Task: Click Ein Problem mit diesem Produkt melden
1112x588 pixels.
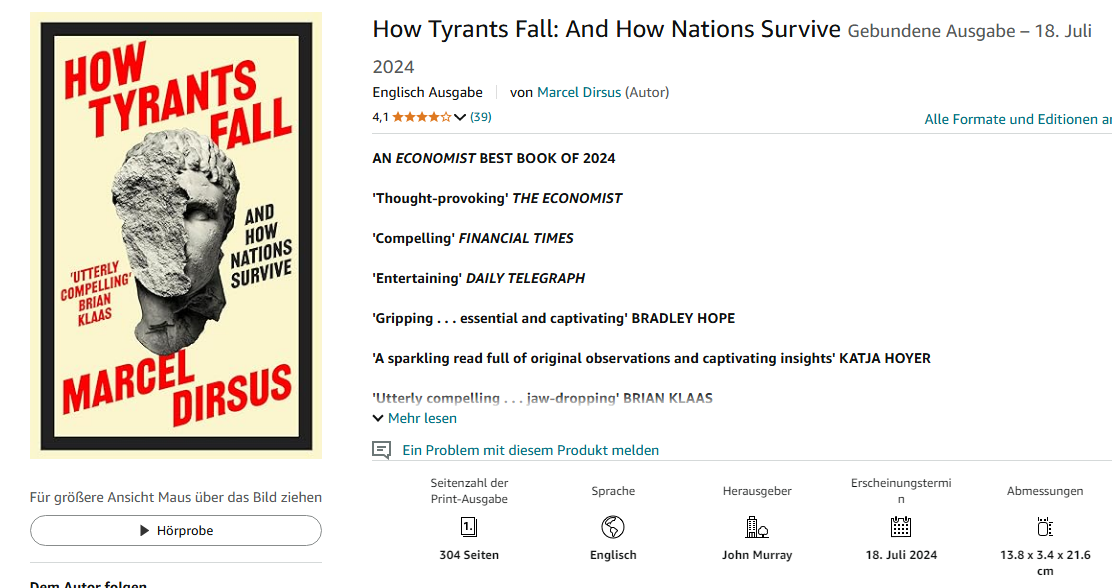Action: [x=530, y=450]
